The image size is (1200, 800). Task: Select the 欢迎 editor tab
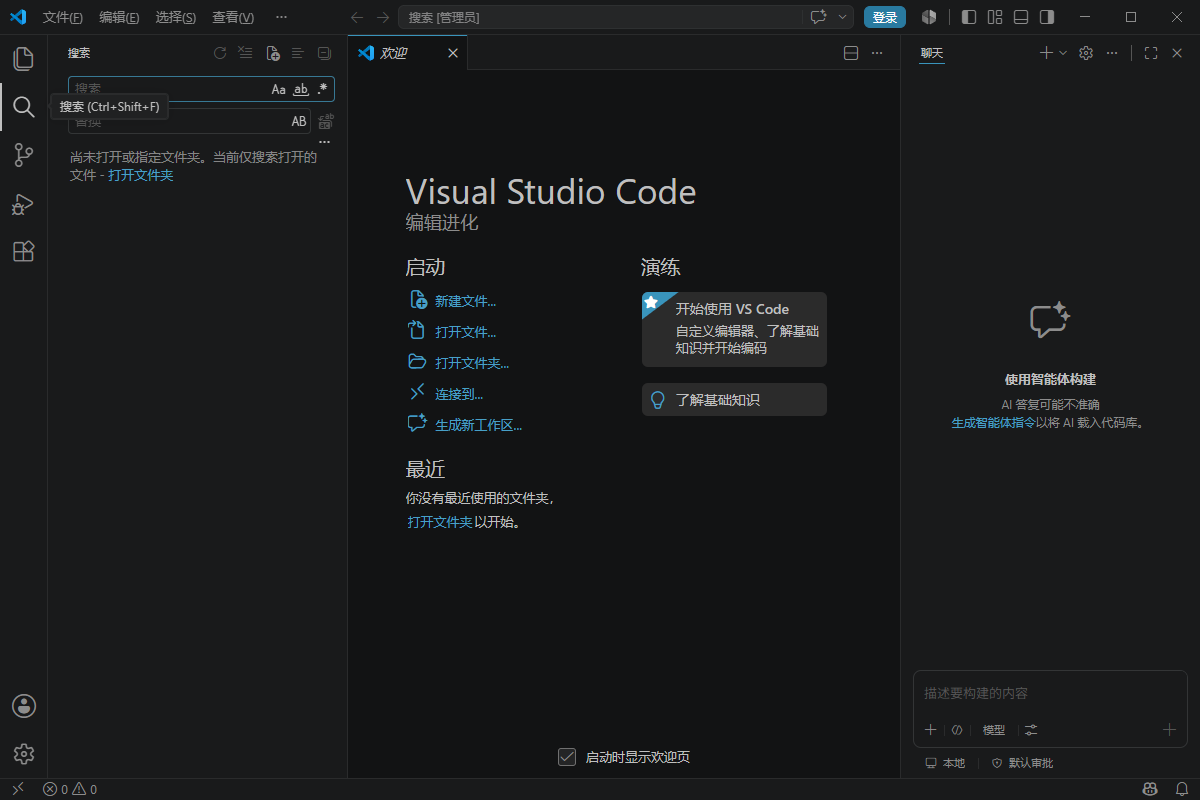click(x=408, y=53)
